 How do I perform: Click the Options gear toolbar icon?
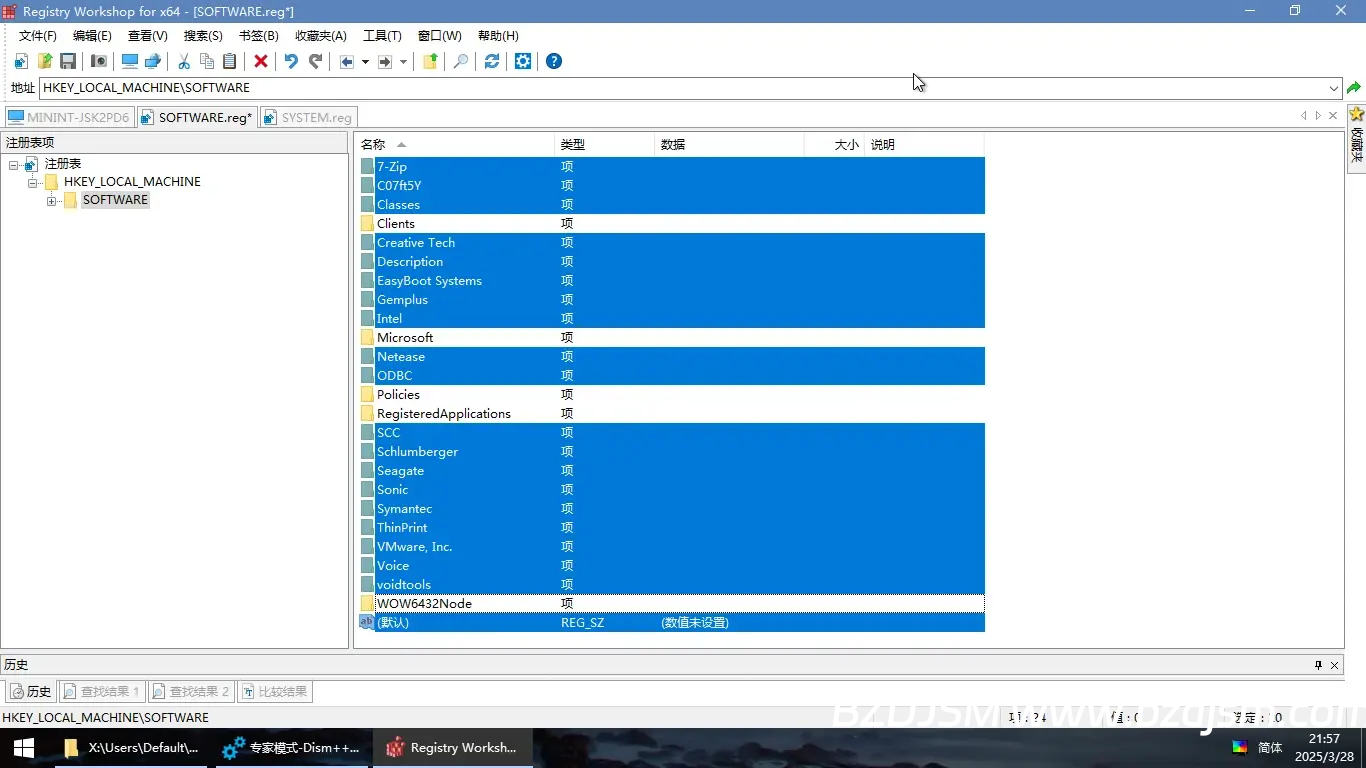(523, 61)
